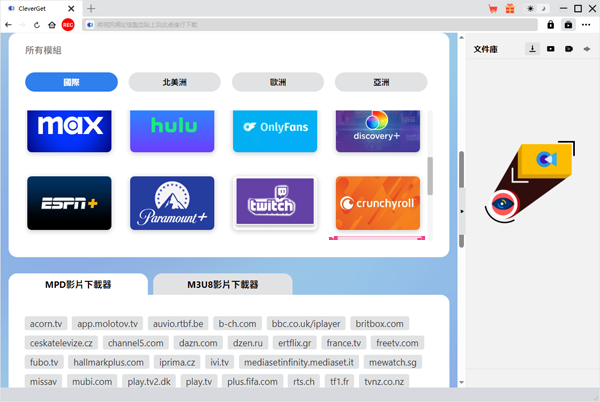The width and height of the screenshot is (600, 402).
Task: Reload the page with refresh icon
Action: (37, 25)
